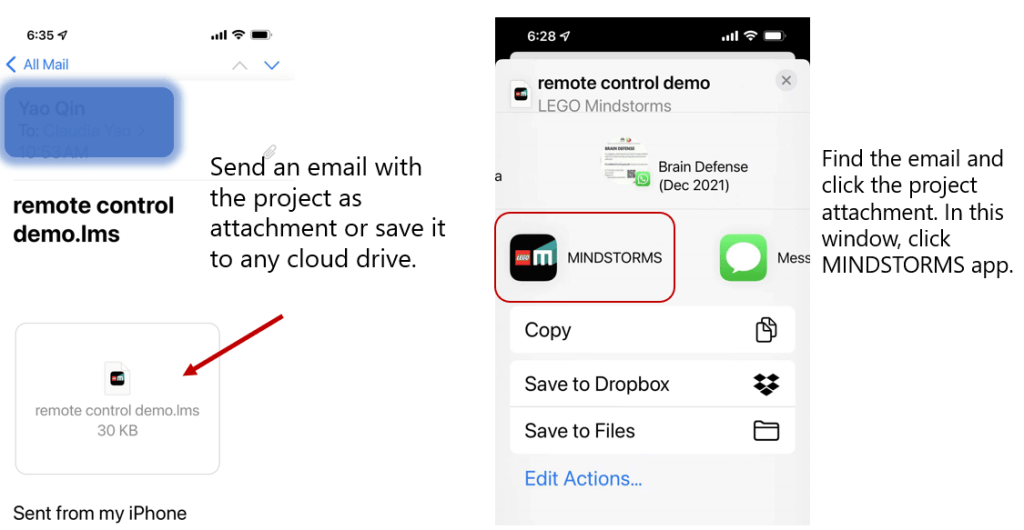Click the paperclip attachment icon
Screen dimensions: 1024x530
[268, 151]
